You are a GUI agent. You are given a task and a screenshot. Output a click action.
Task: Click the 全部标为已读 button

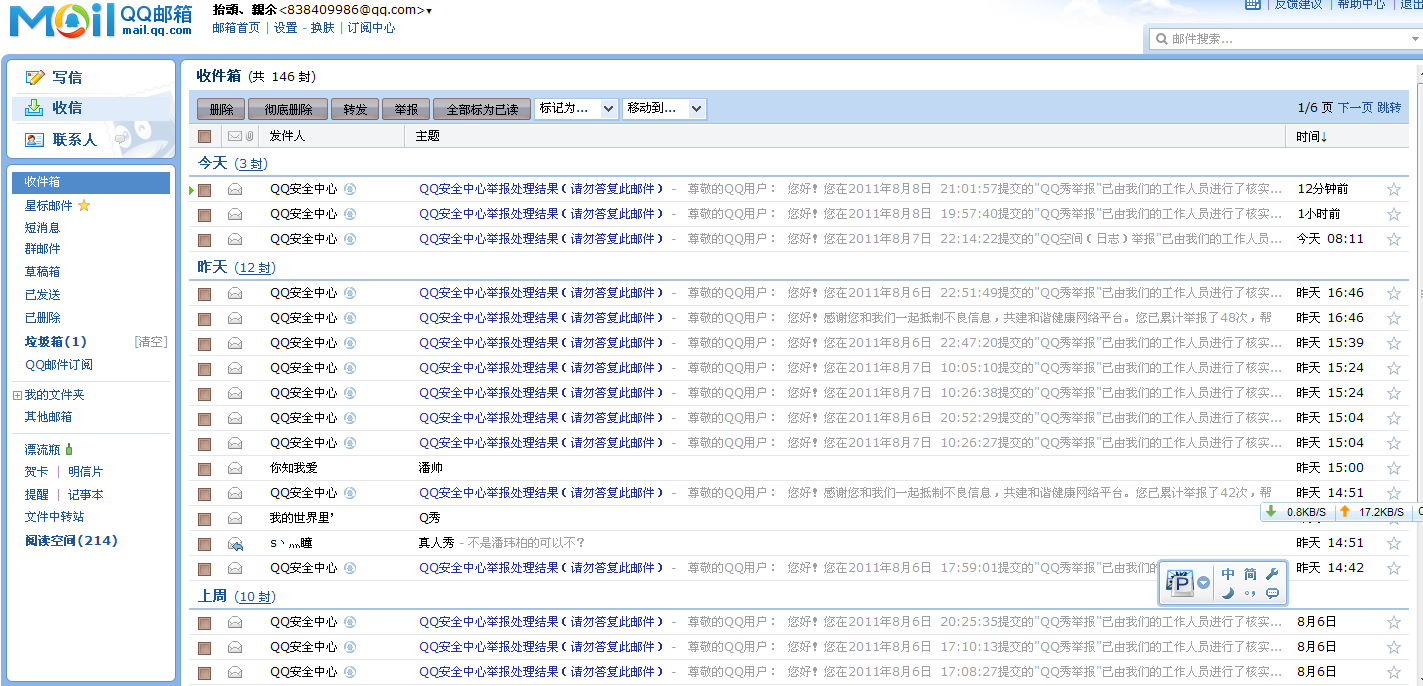tap(482, 110)
